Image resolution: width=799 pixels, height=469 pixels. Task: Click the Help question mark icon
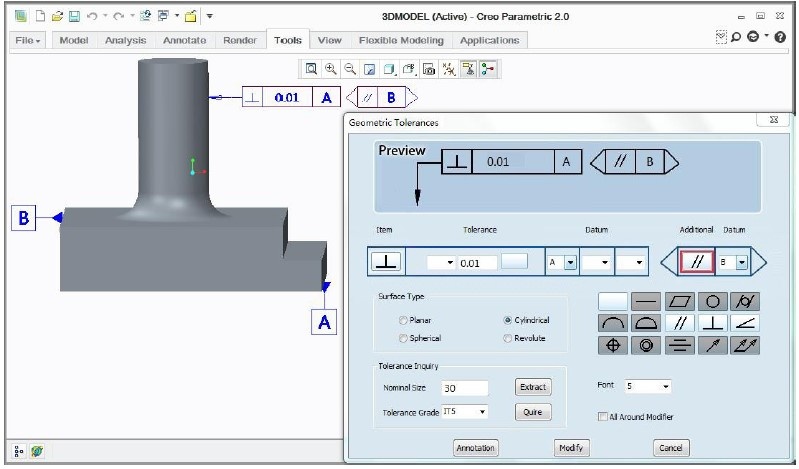pos(780,37)
